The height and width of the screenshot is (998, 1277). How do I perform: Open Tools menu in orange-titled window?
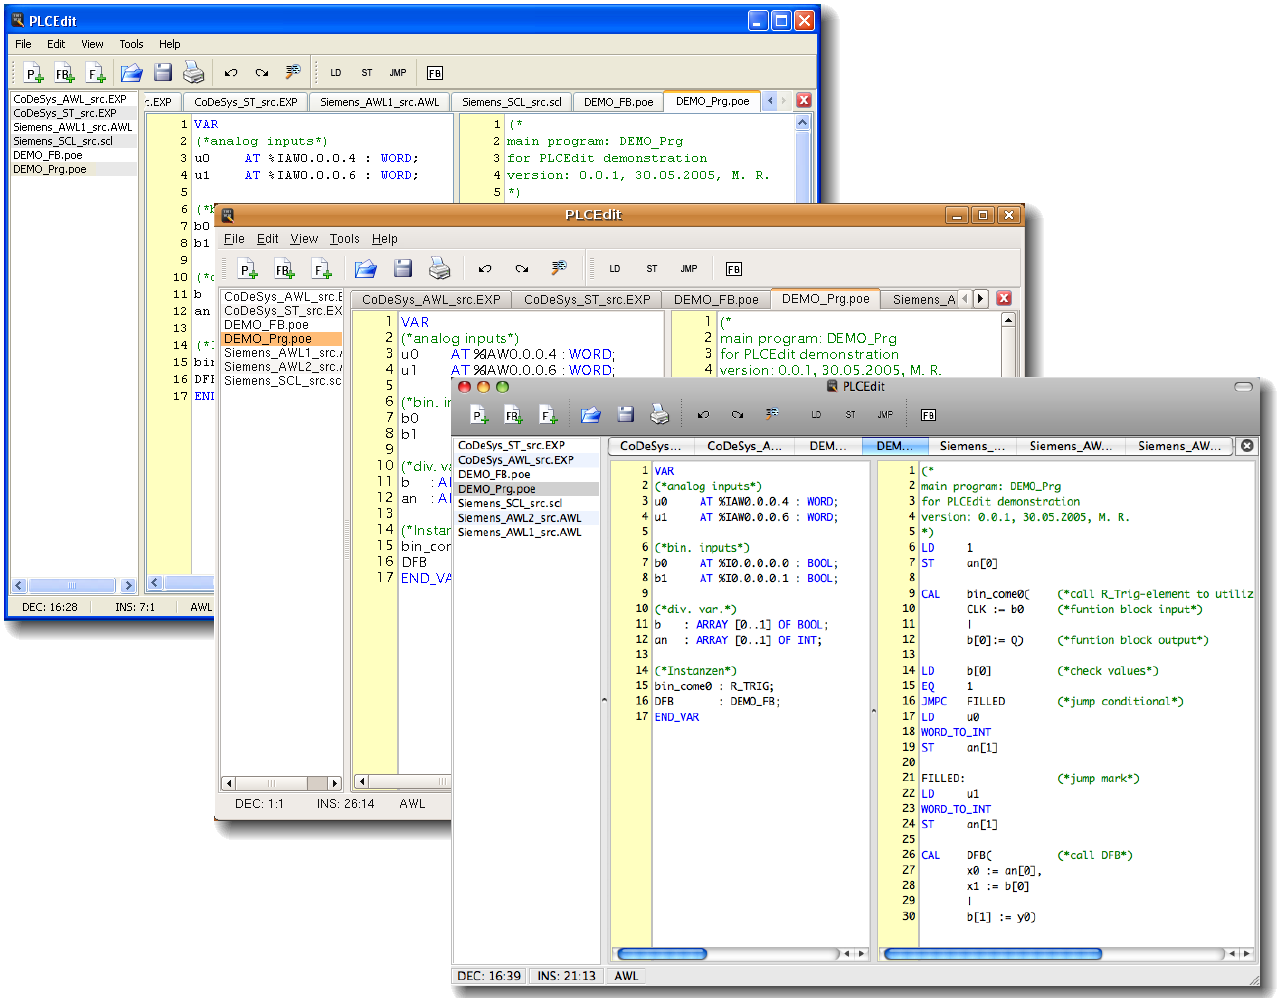click(344, 239)
